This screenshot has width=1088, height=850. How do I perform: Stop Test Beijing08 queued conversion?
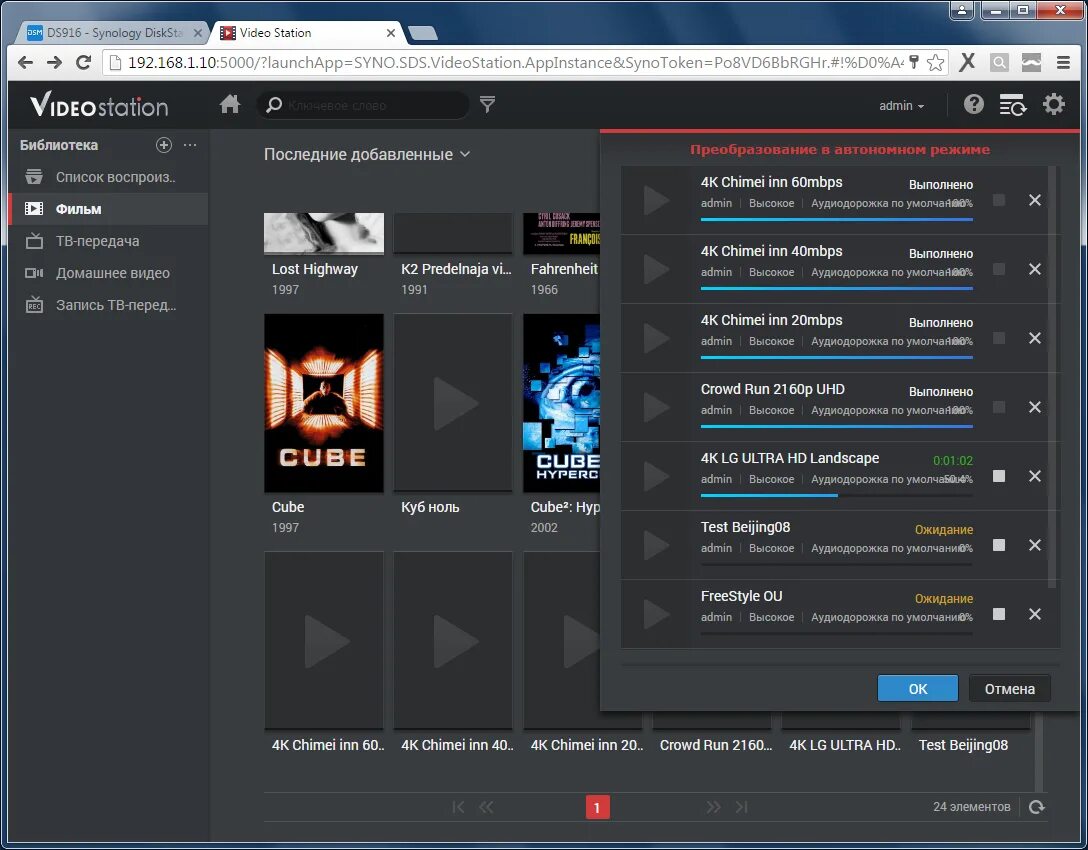pyautogui.click(x=999, y=545)
